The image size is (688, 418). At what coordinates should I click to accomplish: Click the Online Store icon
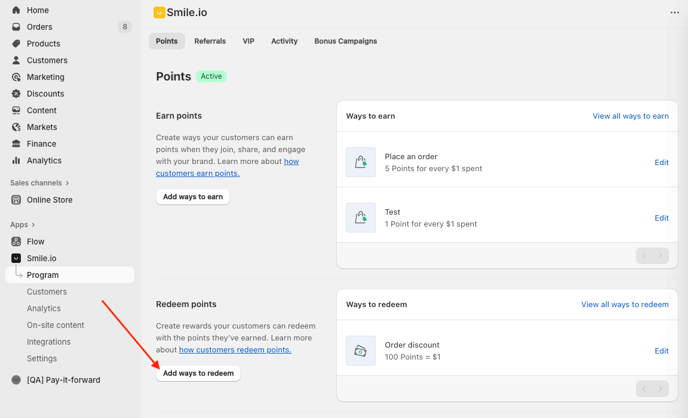click(x=16, y=200)
